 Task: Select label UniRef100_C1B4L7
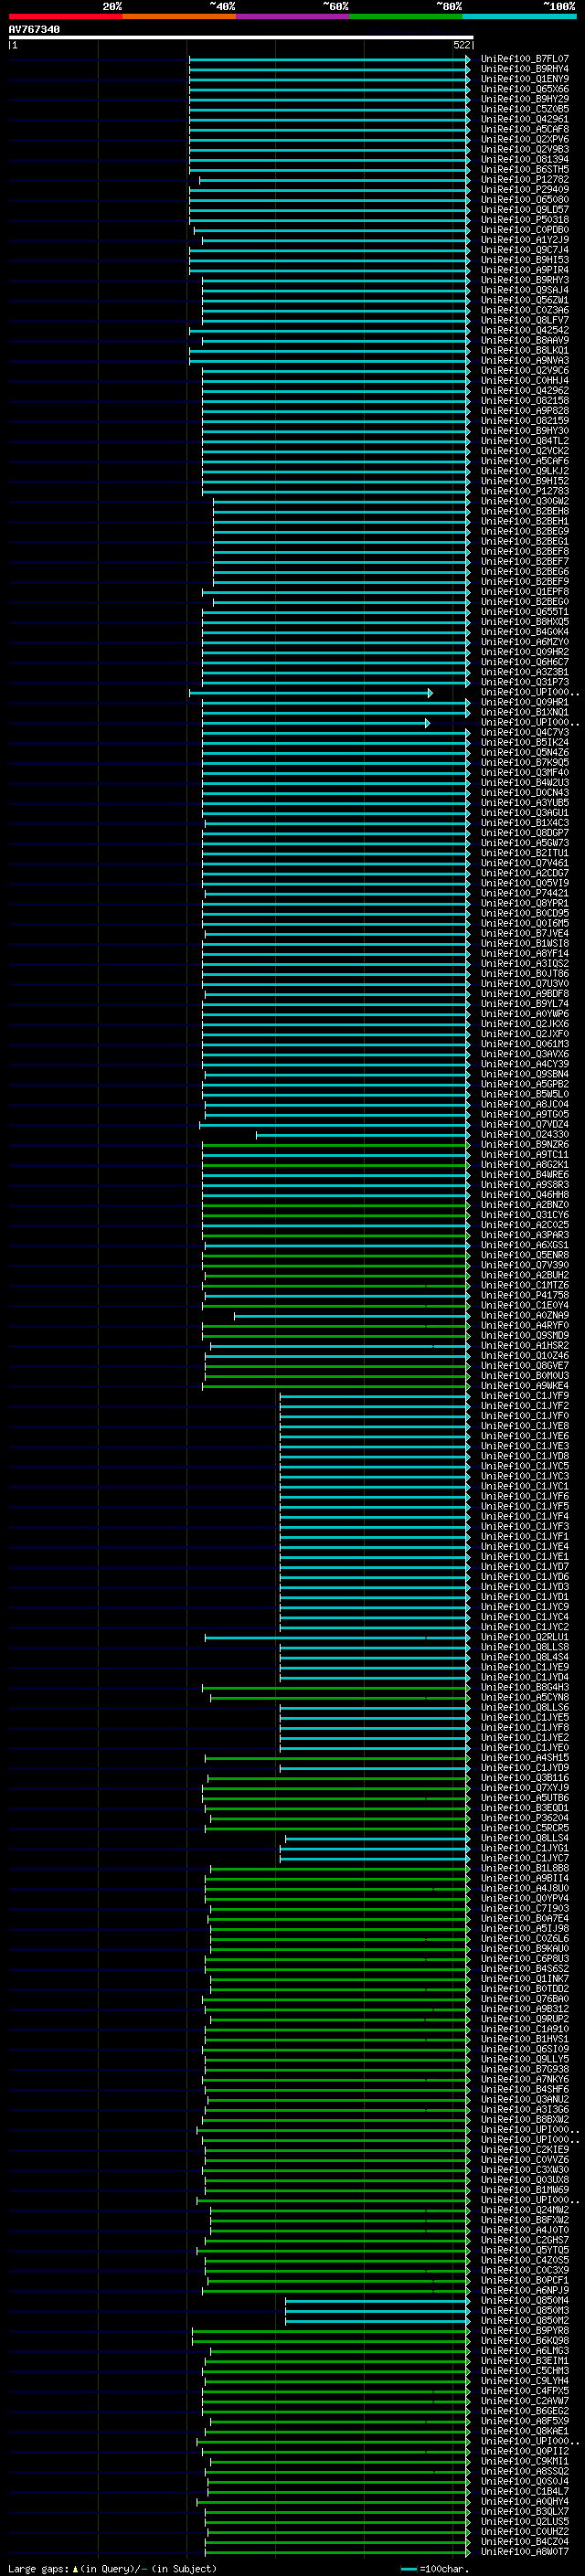[524, 2491]
